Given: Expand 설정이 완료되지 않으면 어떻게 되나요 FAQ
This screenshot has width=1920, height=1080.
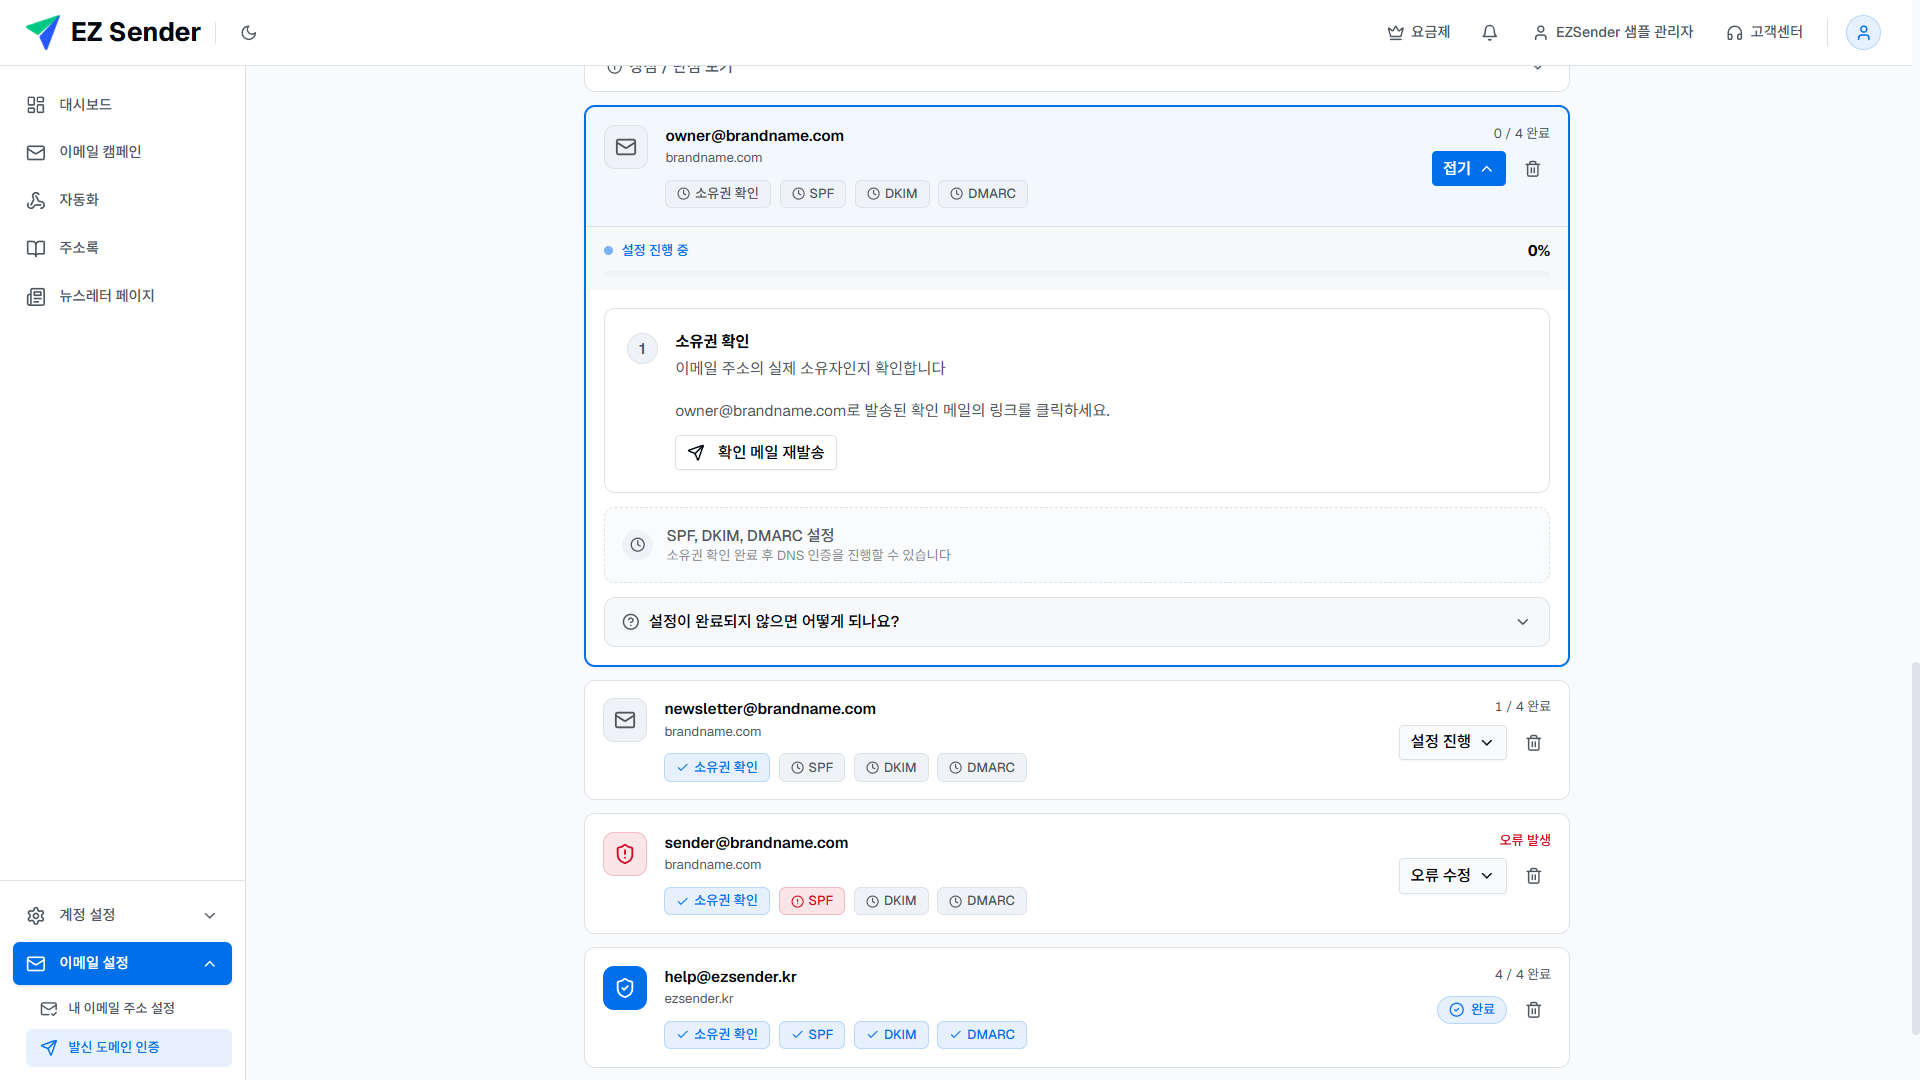Looking at the screenshot, I should [1077, 622].
